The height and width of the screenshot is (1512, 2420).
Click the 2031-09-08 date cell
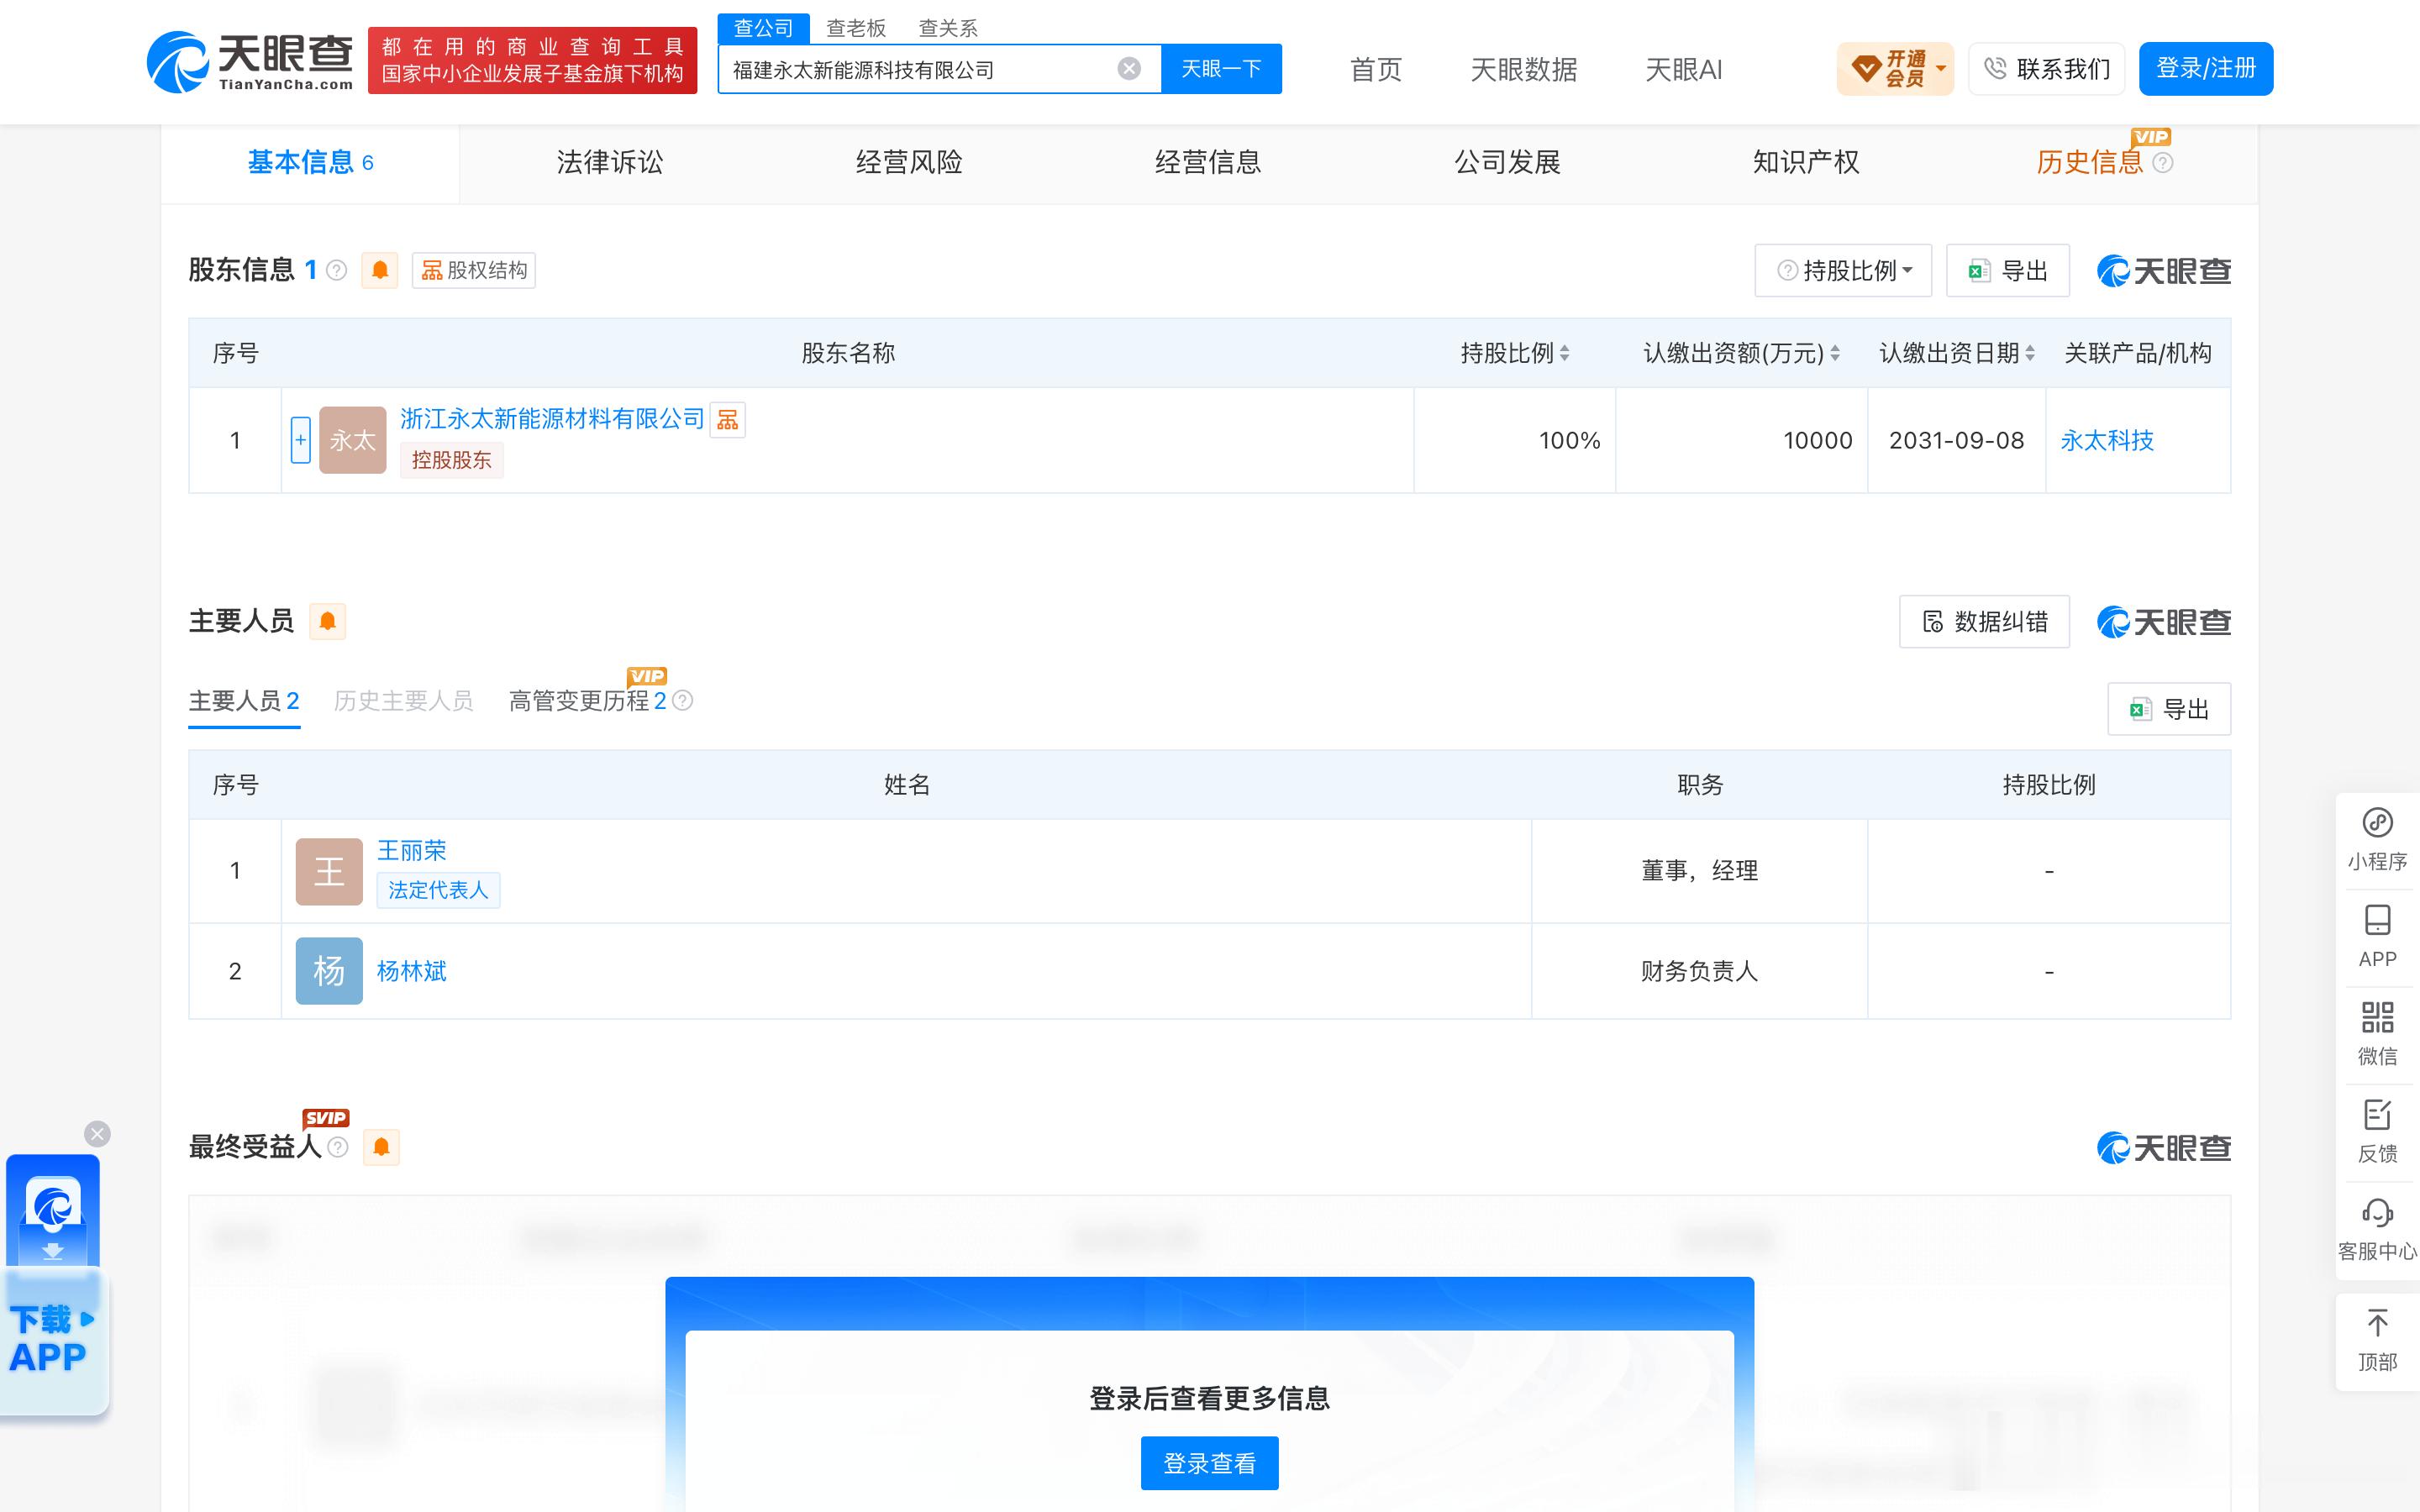pyautogui.click(x=1956, y=440)
